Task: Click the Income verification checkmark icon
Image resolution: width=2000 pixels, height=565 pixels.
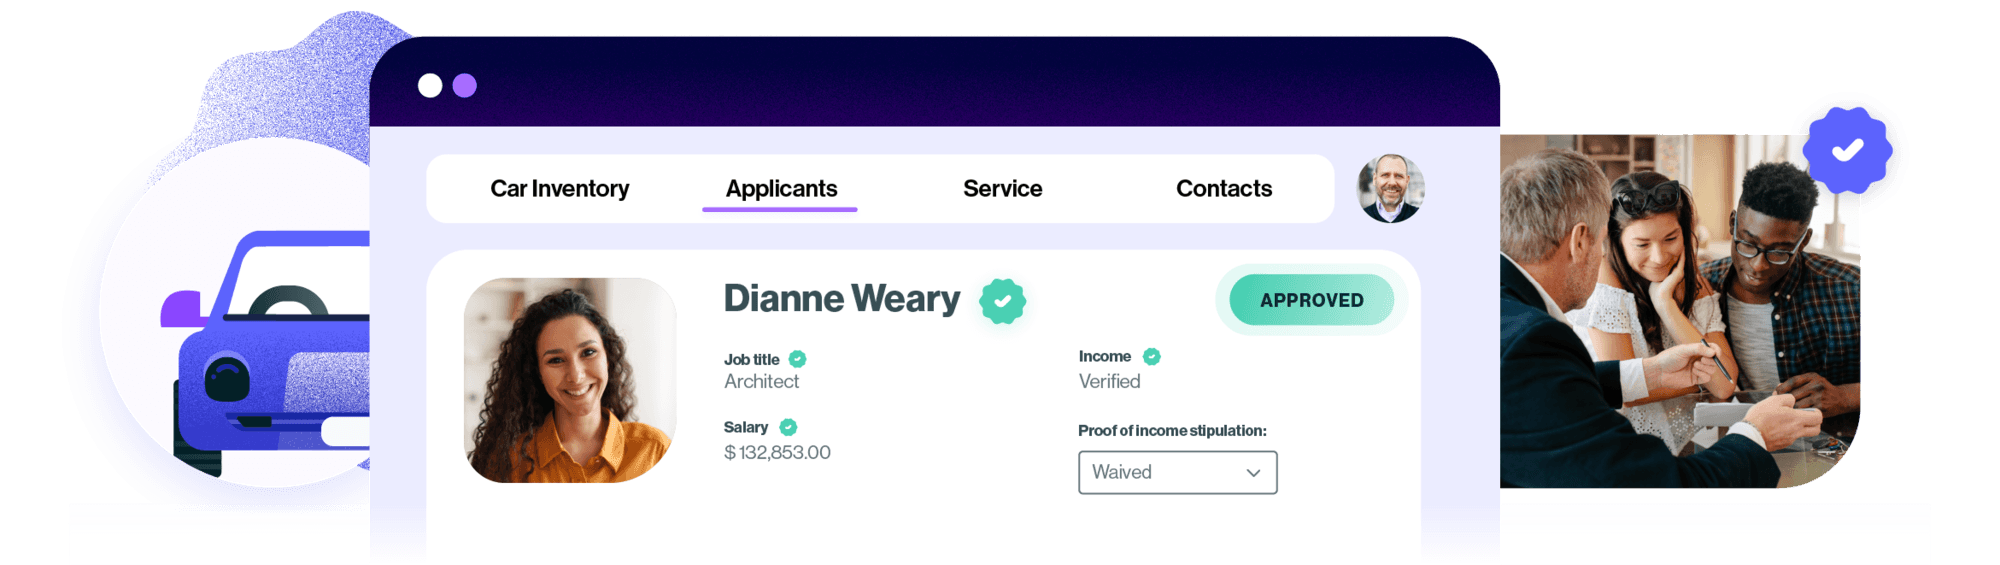Action: (x=1151, y=356)
